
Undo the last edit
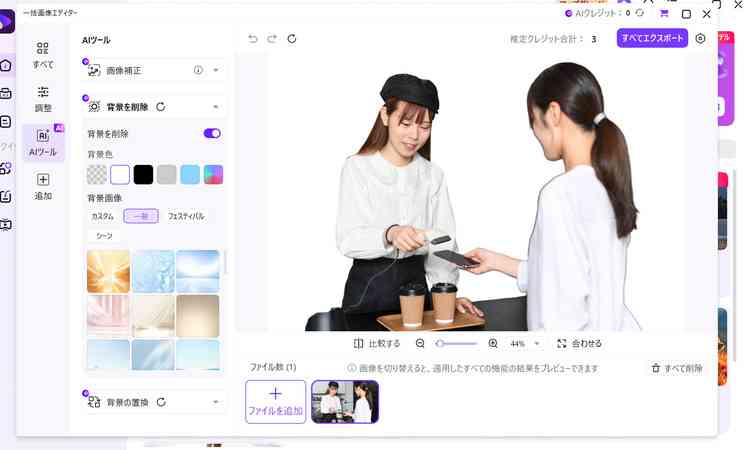[253, 39]
